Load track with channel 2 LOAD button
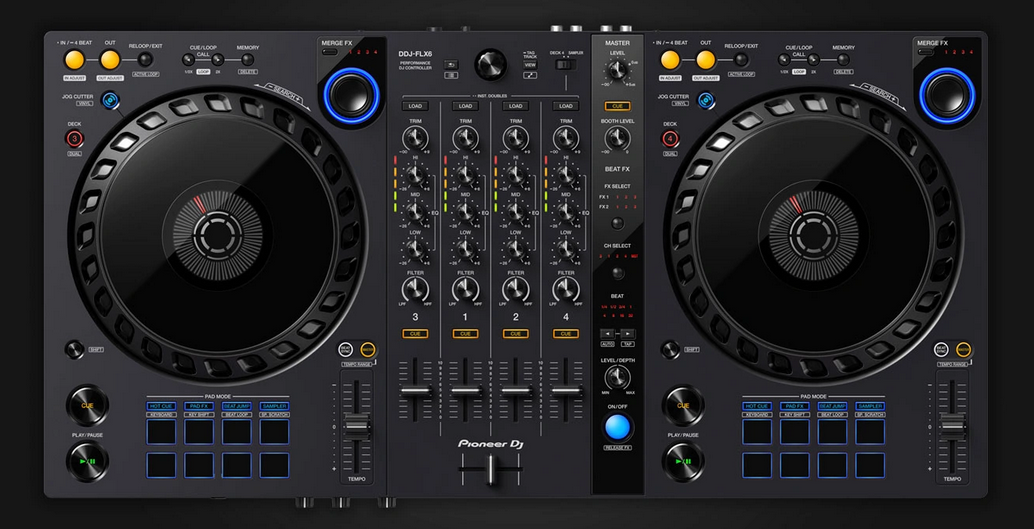This screenshot has width=1034, height=529. (516, 106)
